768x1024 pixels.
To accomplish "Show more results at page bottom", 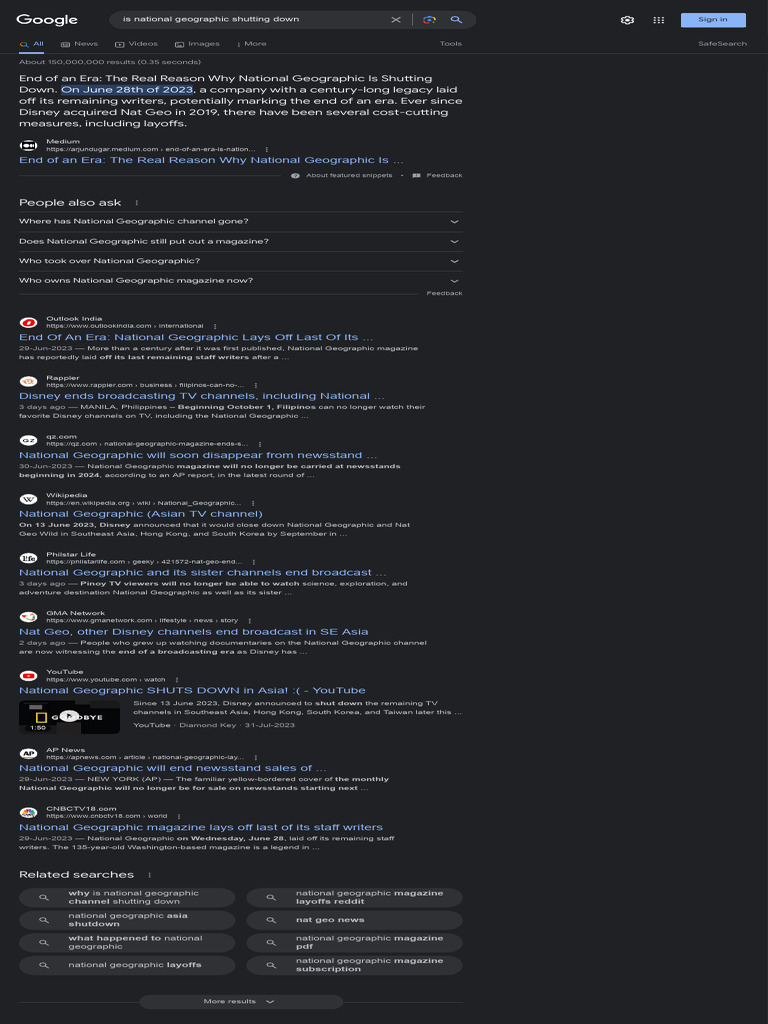I will pyautogui.click(x=240, y=1001).
